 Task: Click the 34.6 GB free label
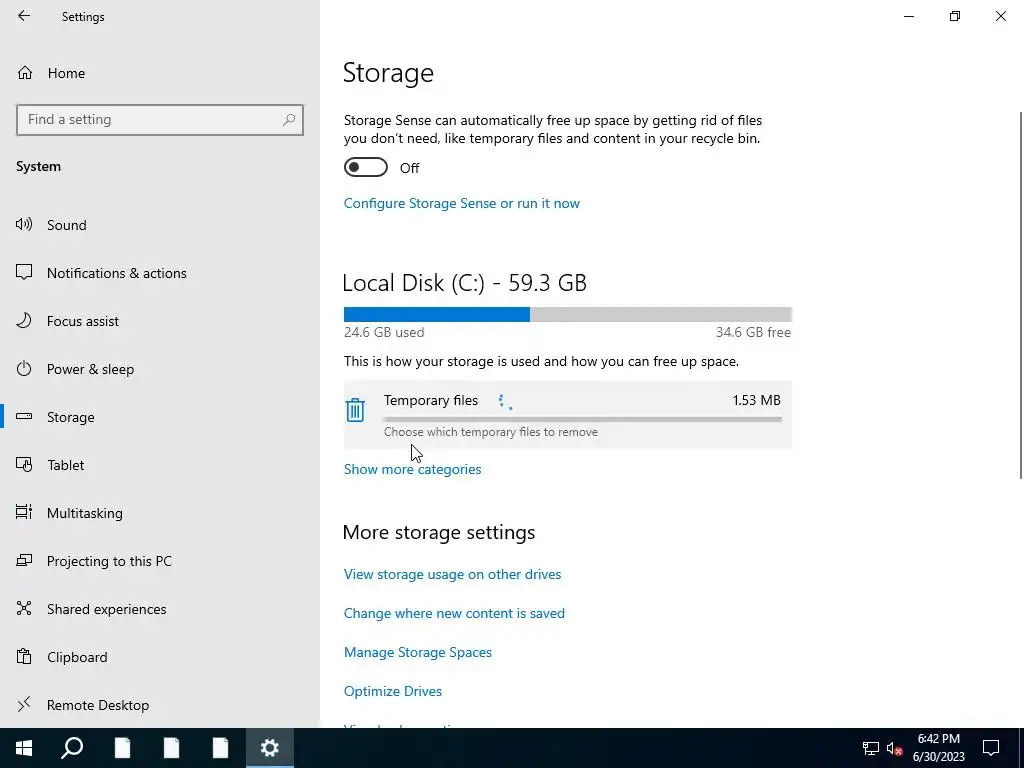(x=753, y=332)
